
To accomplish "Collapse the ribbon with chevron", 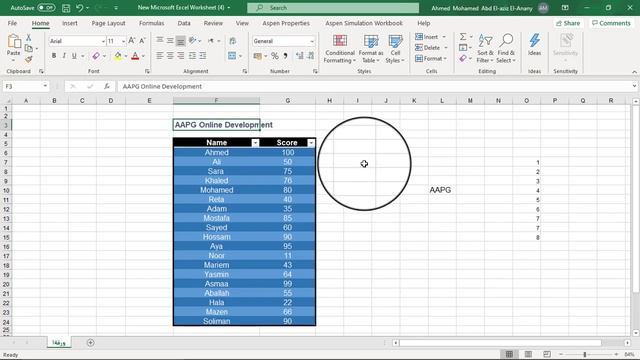I will tap(634, 72).
